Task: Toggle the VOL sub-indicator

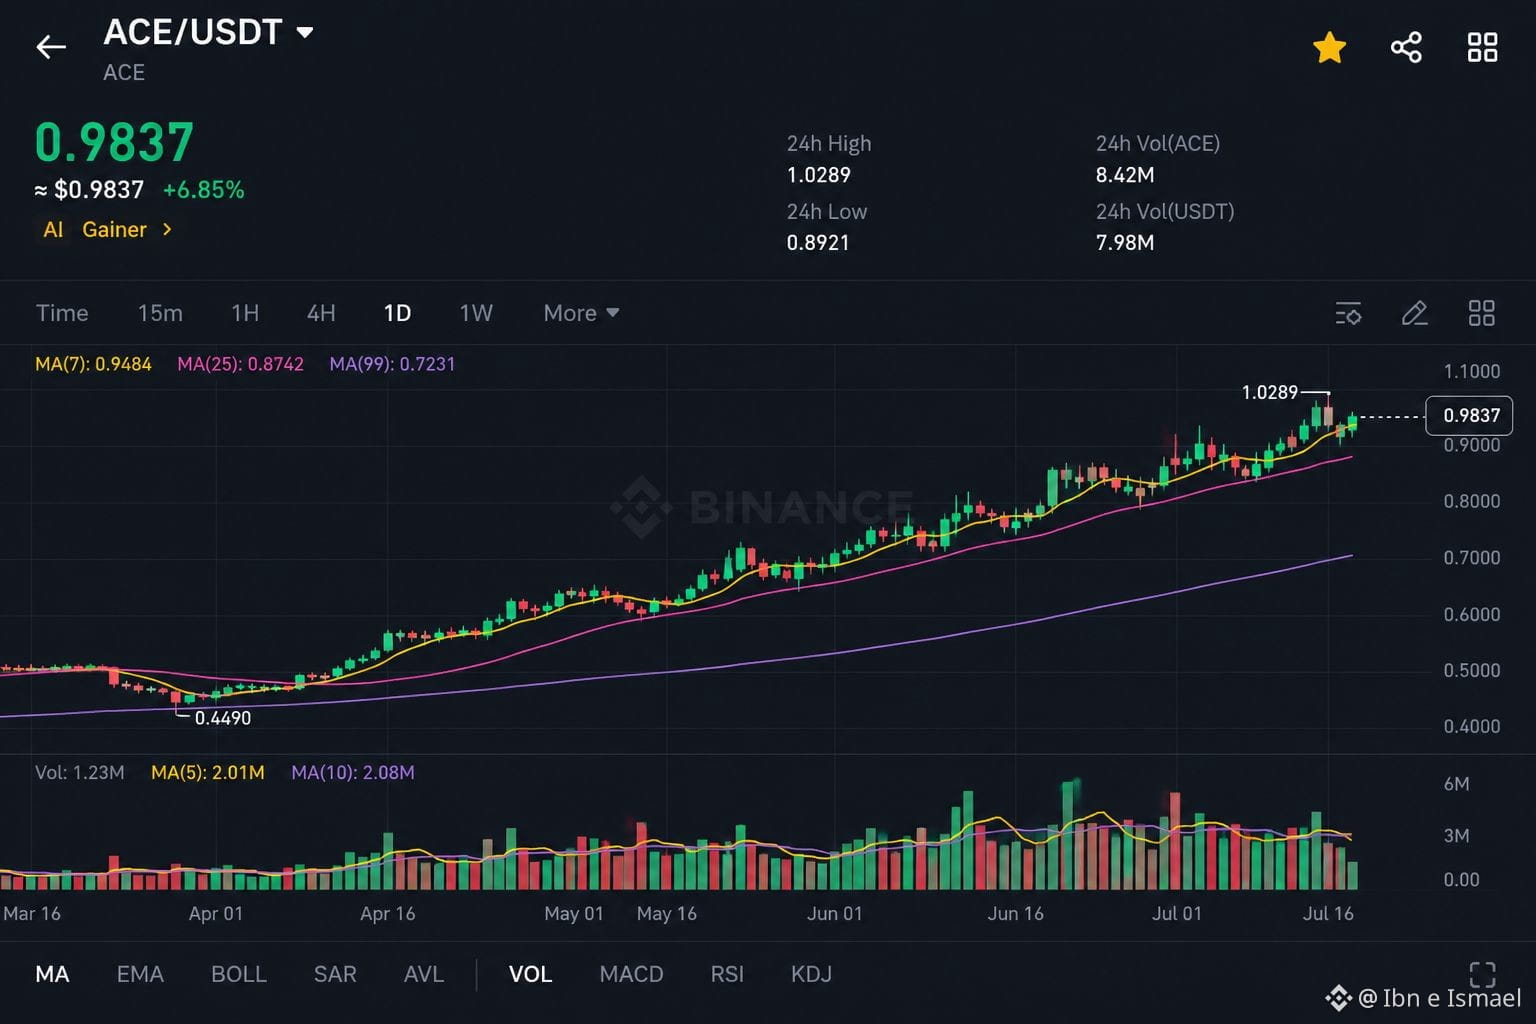Action: click(530, 974)
